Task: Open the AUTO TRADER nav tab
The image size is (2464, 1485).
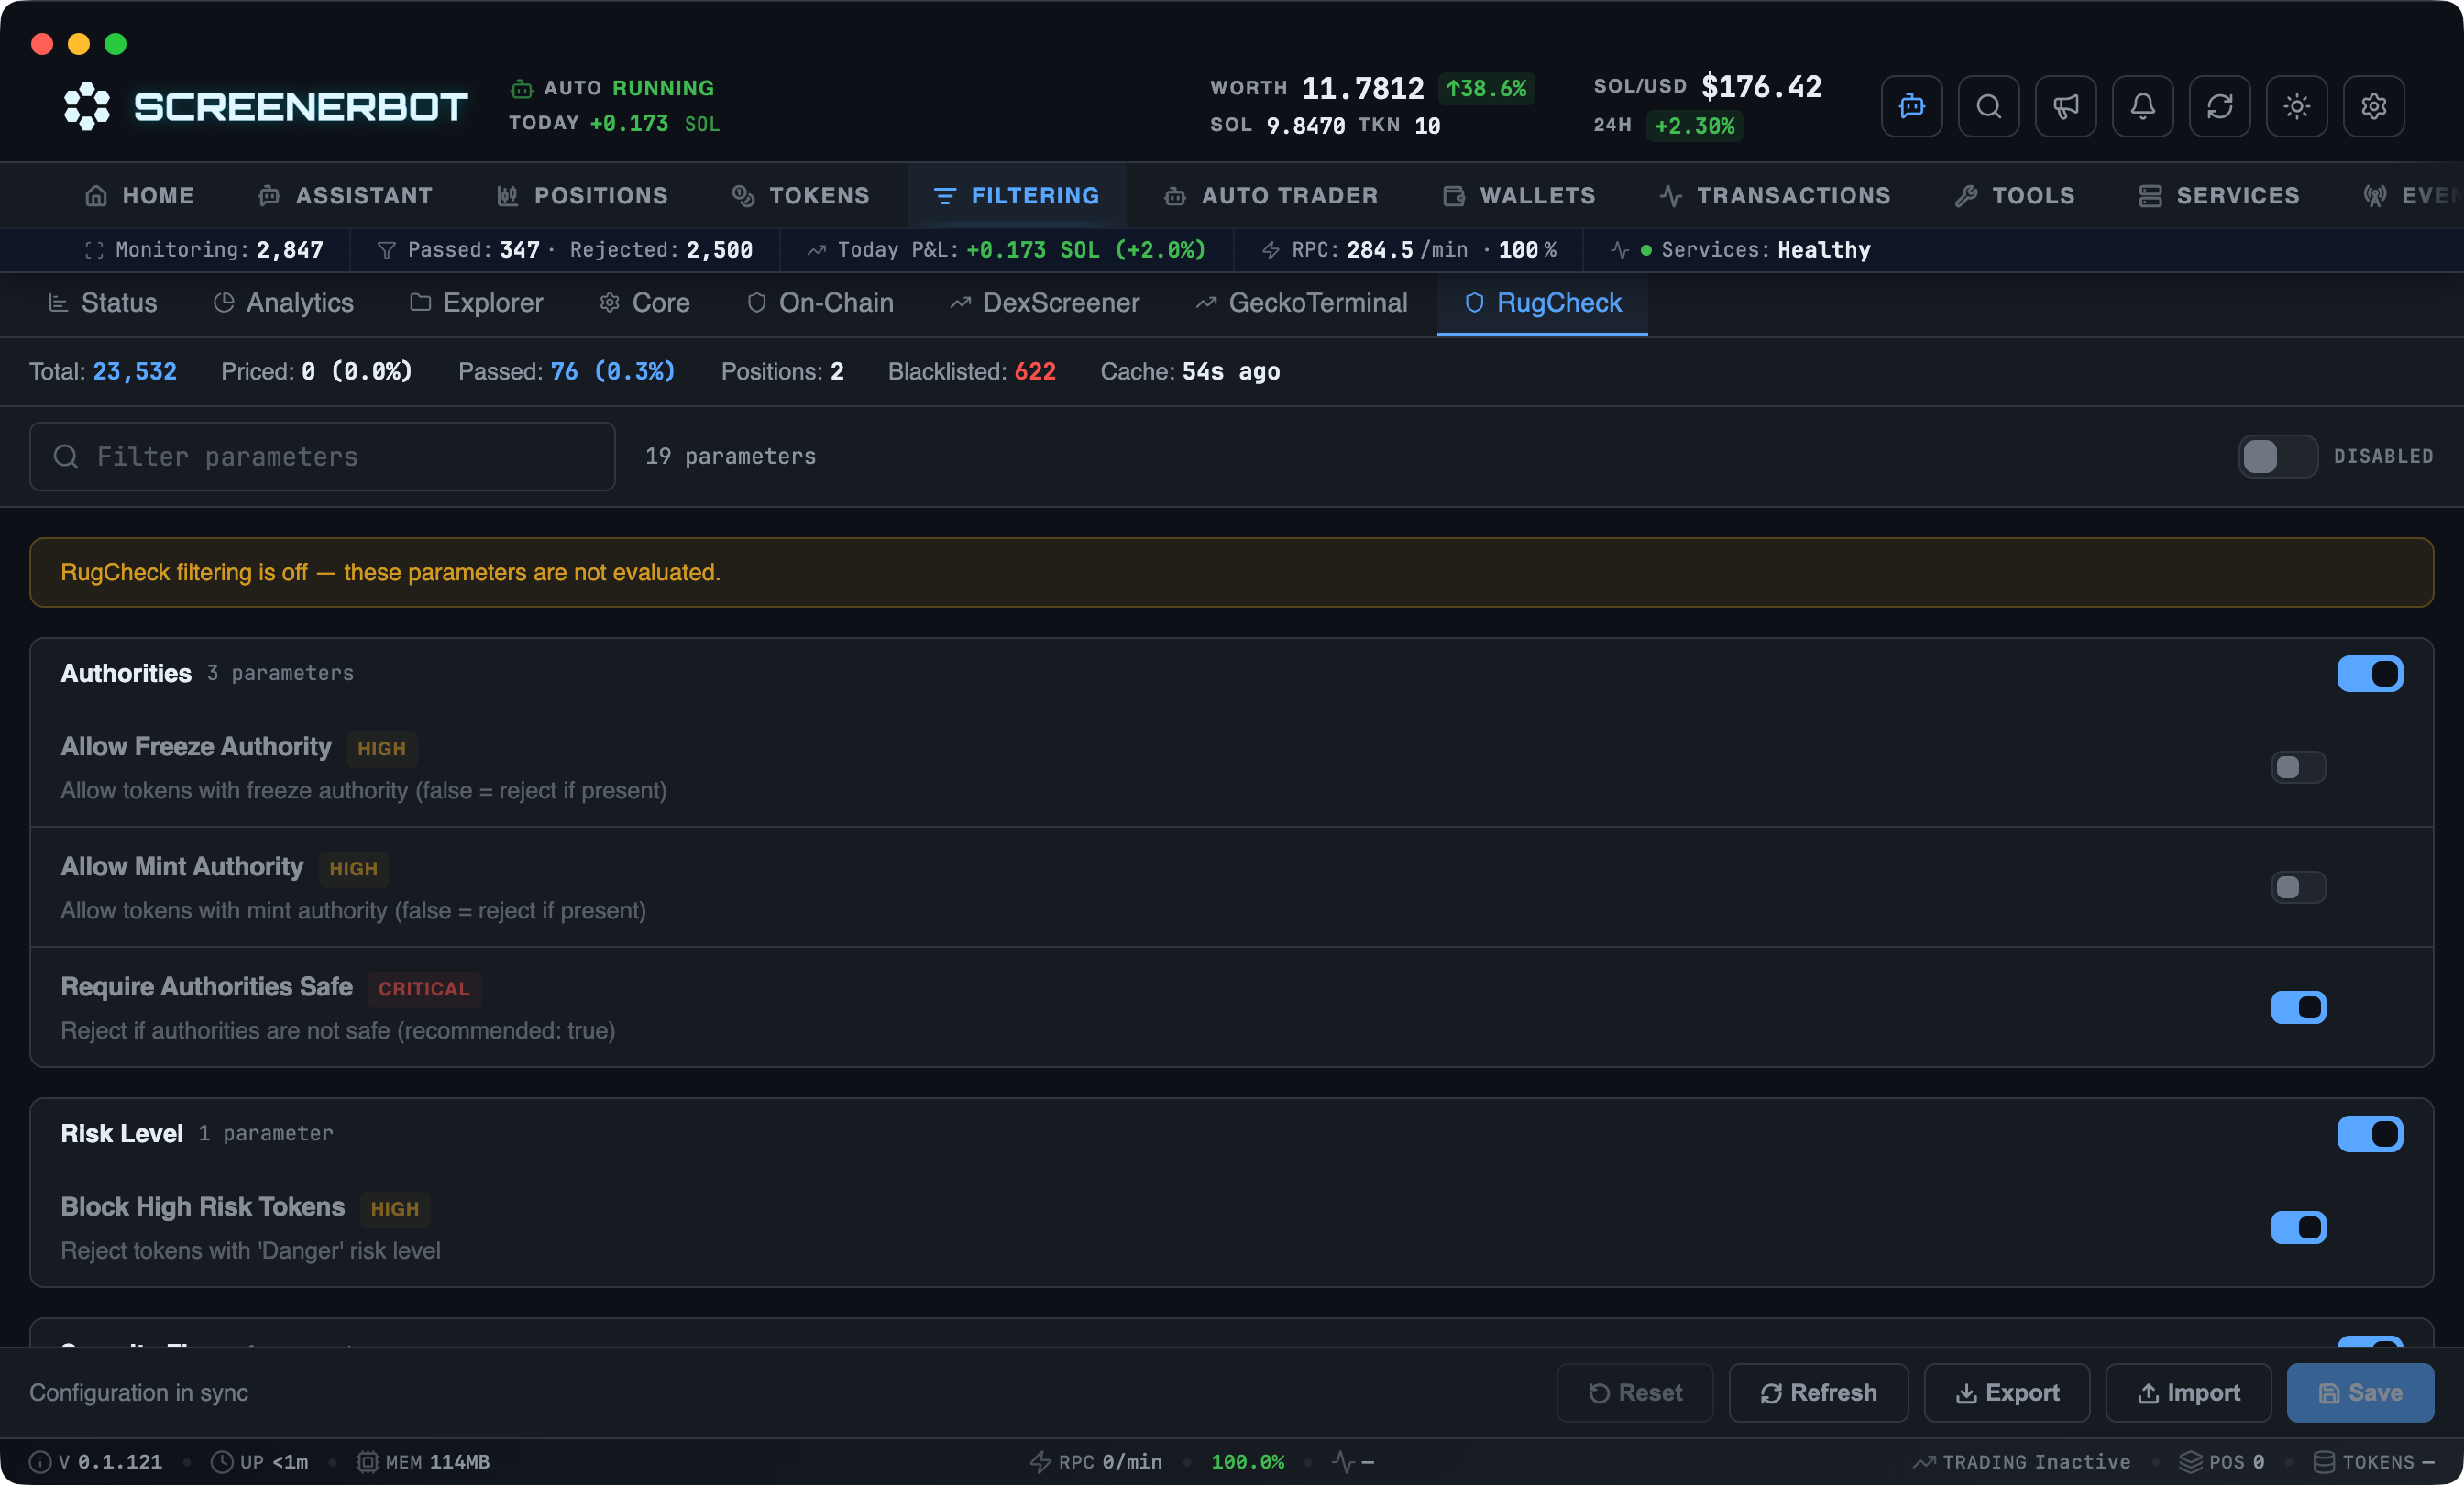Action: 1270,195
